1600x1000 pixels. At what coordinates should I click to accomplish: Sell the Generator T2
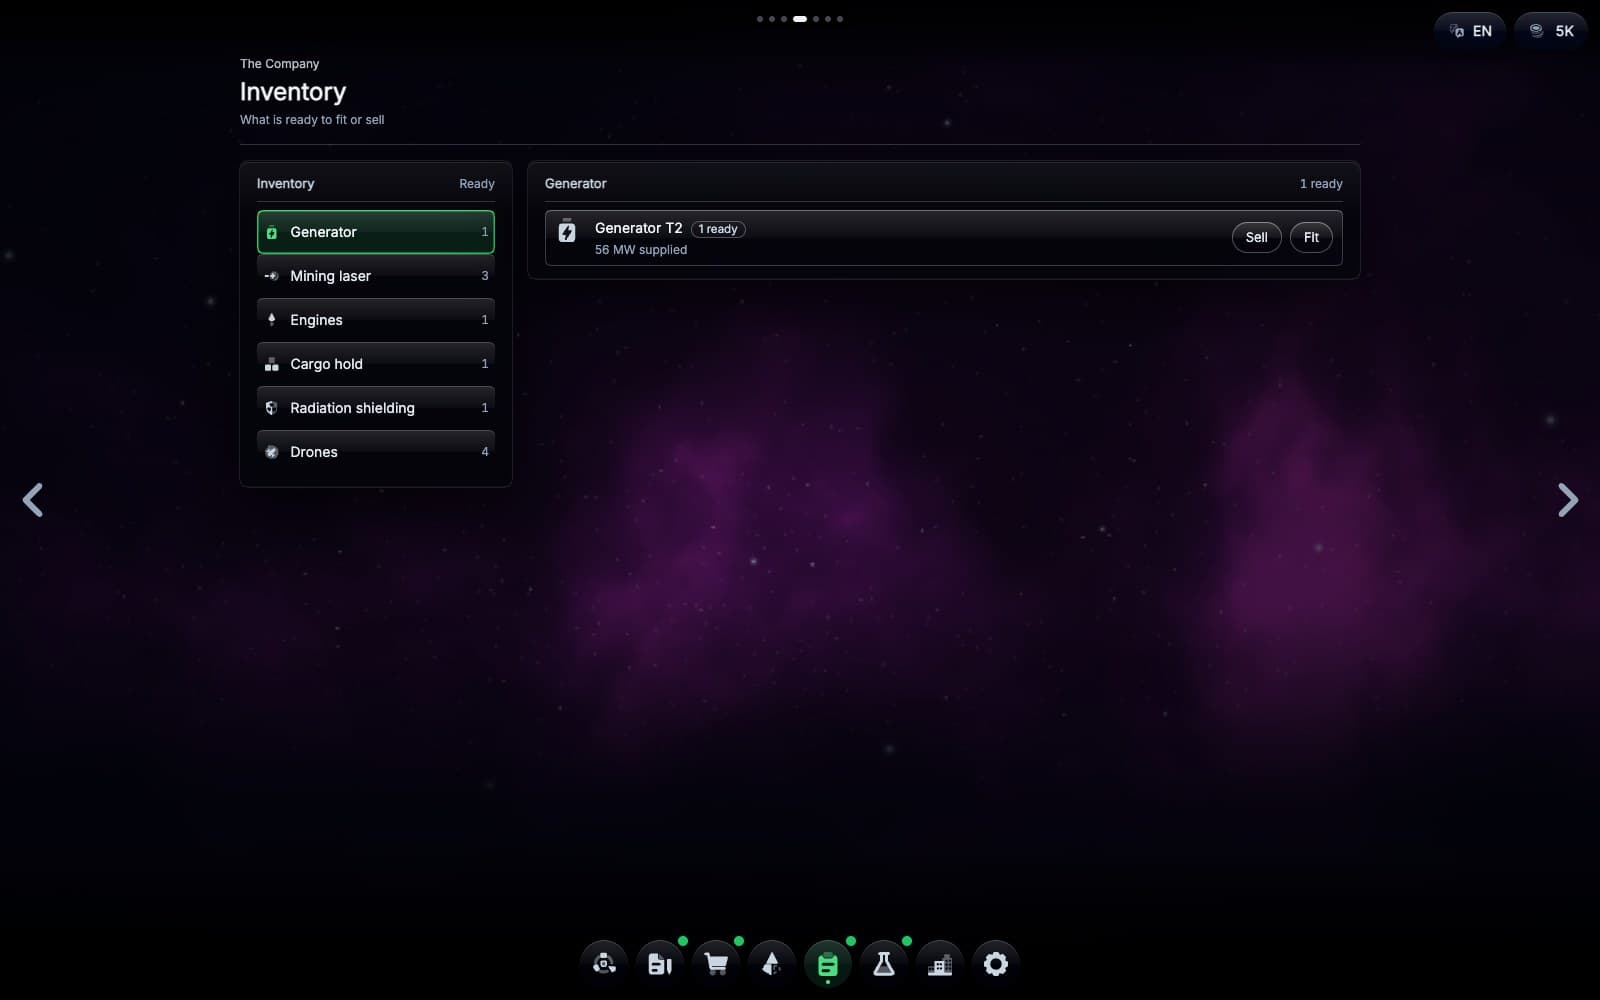coord(1256,237)
